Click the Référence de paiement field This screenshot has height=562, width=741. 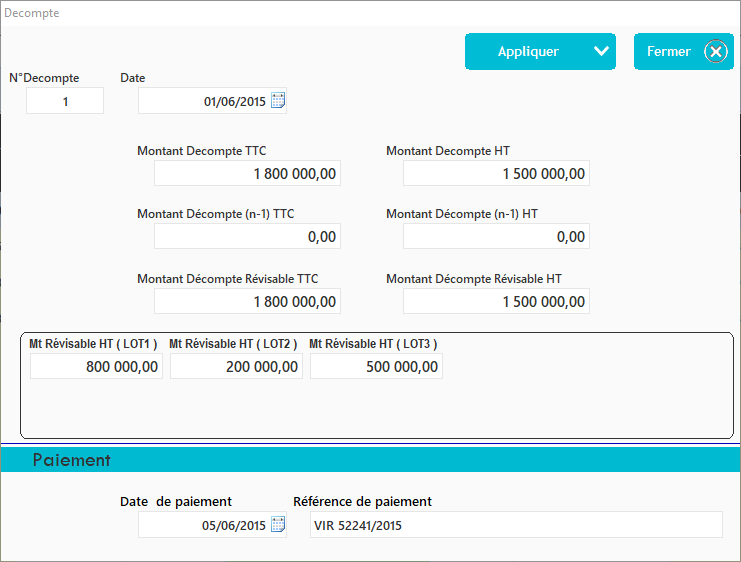(x=514, y=525)
